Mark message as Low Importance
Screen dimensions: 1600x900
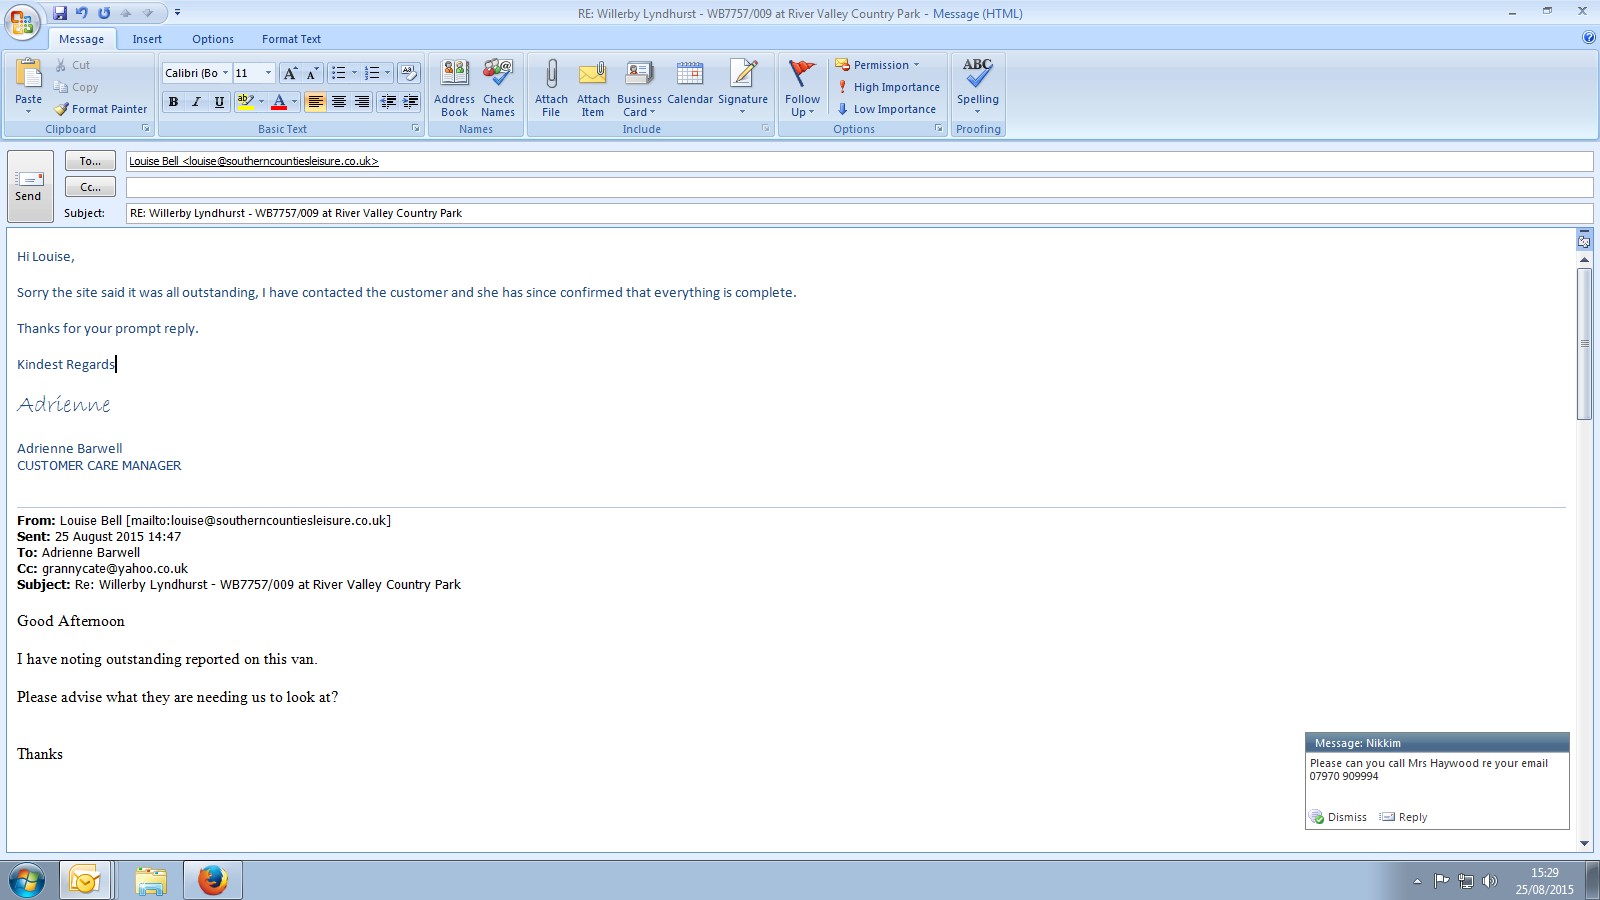886,109
